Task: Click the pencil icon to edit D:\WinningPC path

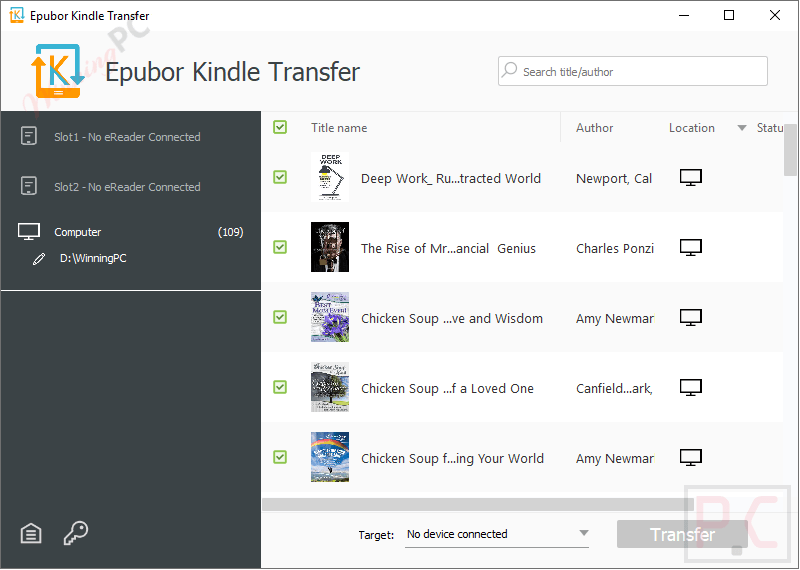Action: tap(39, 259)
